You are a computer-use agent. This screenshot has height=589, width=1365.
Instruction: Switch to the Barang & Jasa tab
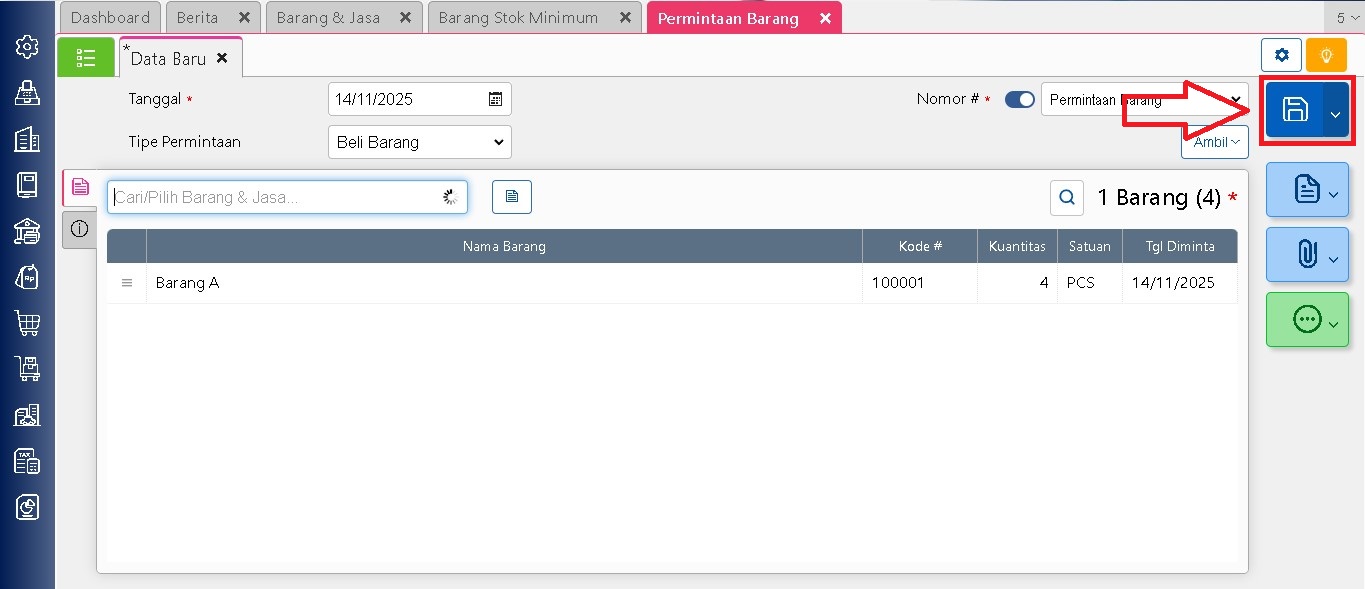[x=328, y=18]
